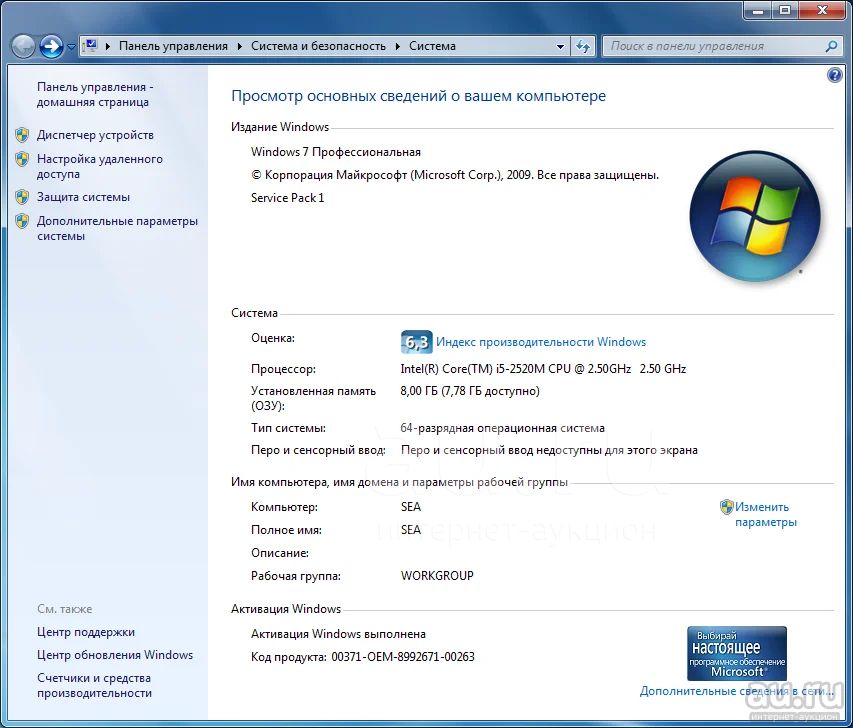The image size is (853, 728).
Task: Click the magnifier search icon
Action: click(830, 46)
